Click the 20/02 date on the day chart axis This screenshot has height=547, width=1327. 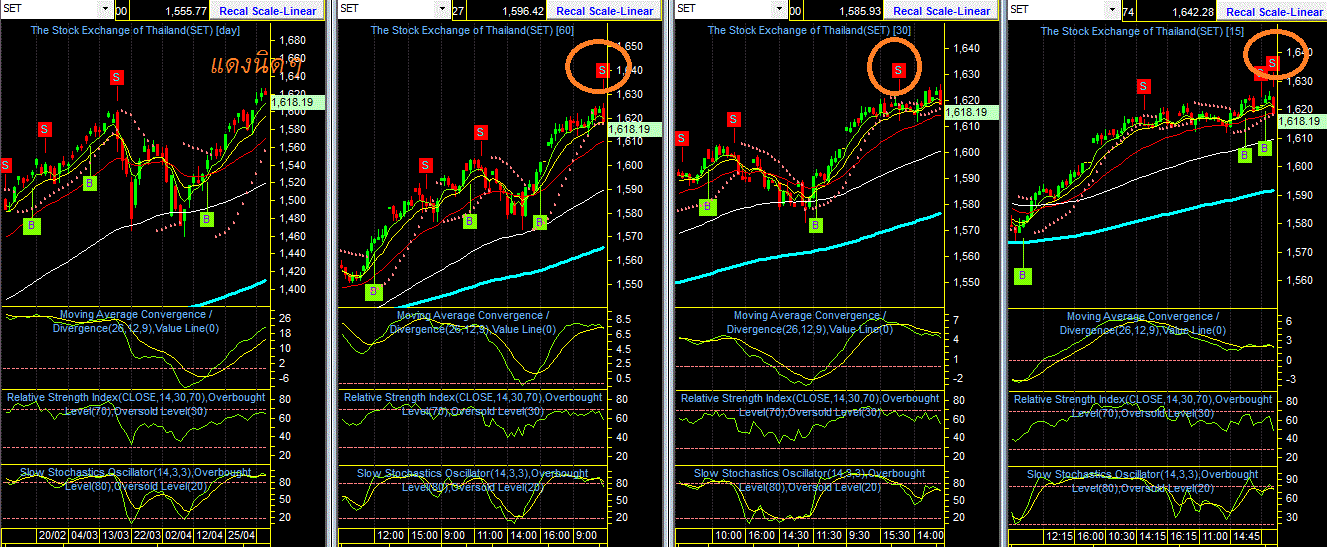[x=51, y=536]
